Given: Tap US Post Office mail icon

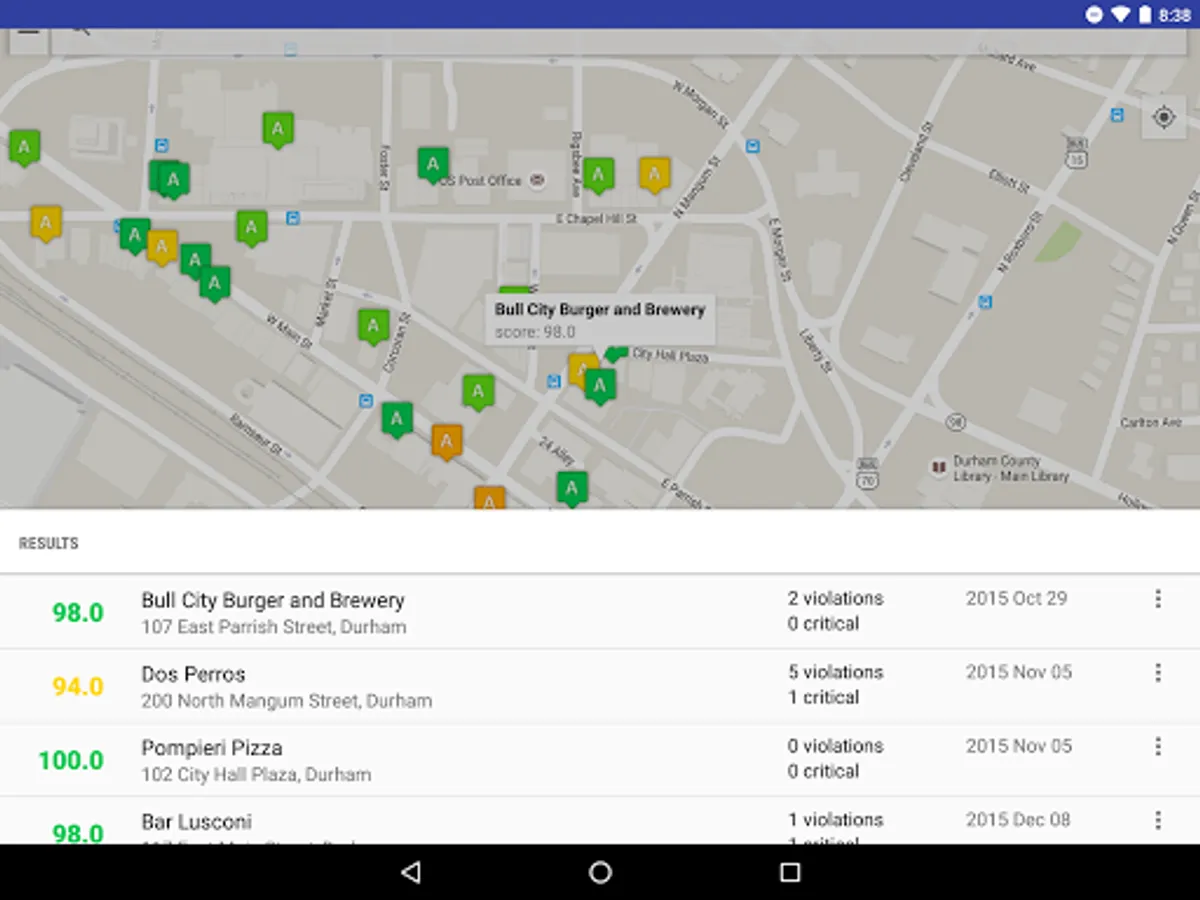Looking at the screenshot, I should click(x=537, y=180).
